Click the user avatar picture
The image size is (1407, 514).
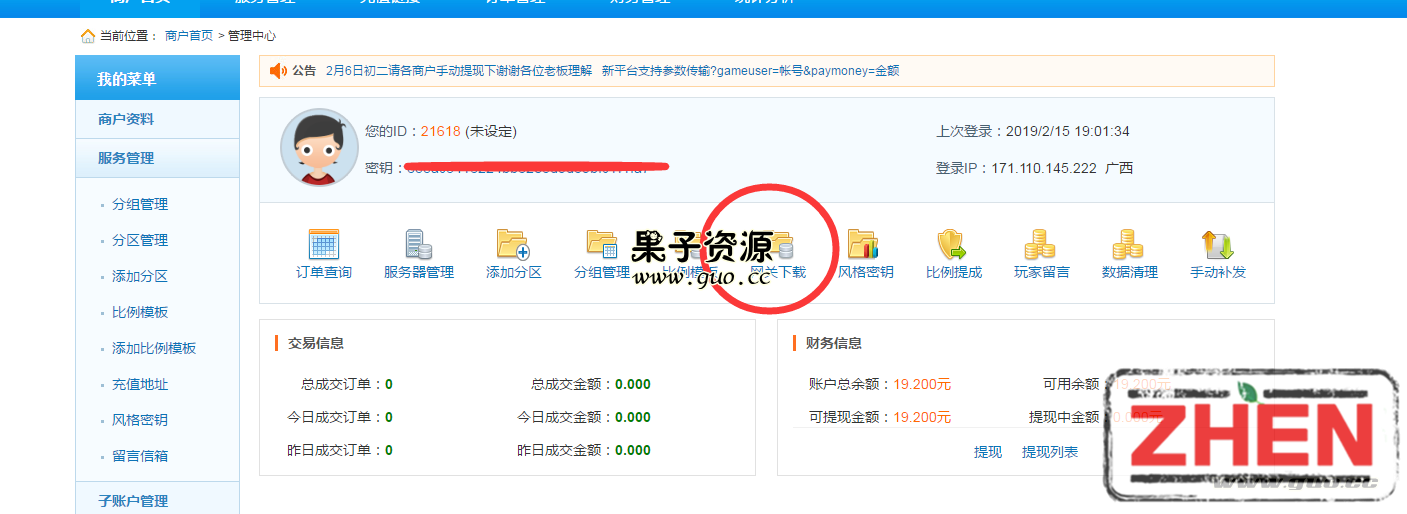tap(319, 147)
